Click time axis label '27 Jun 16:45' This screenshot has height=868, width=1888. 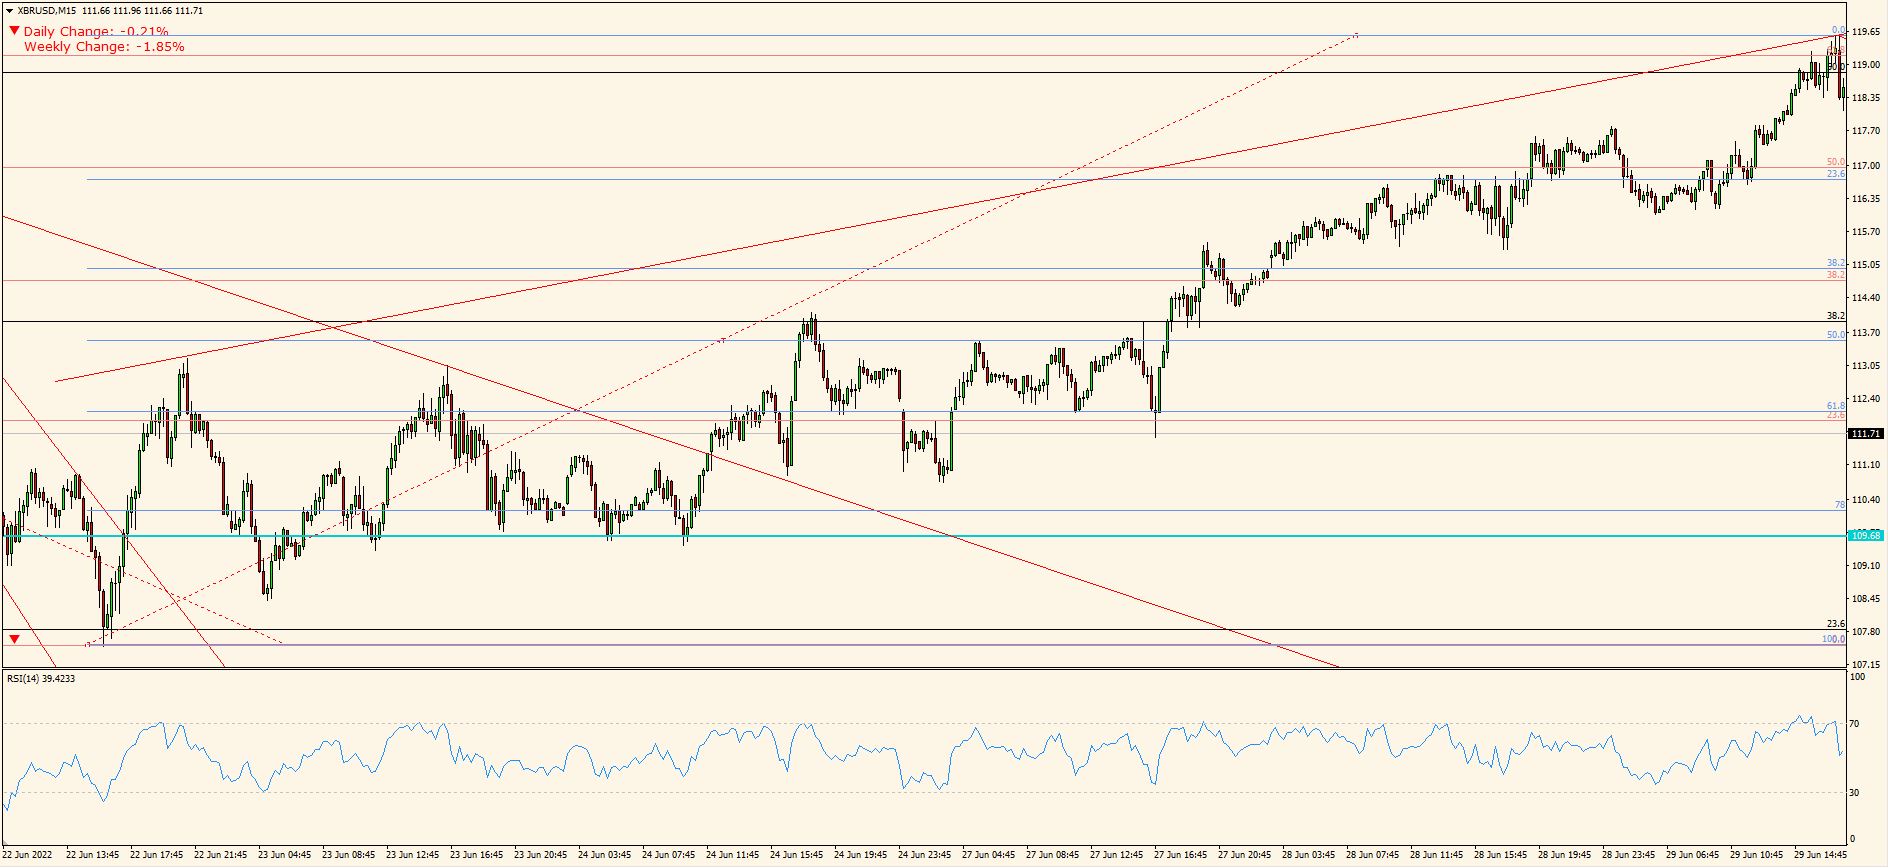(x=1181, y=855)
